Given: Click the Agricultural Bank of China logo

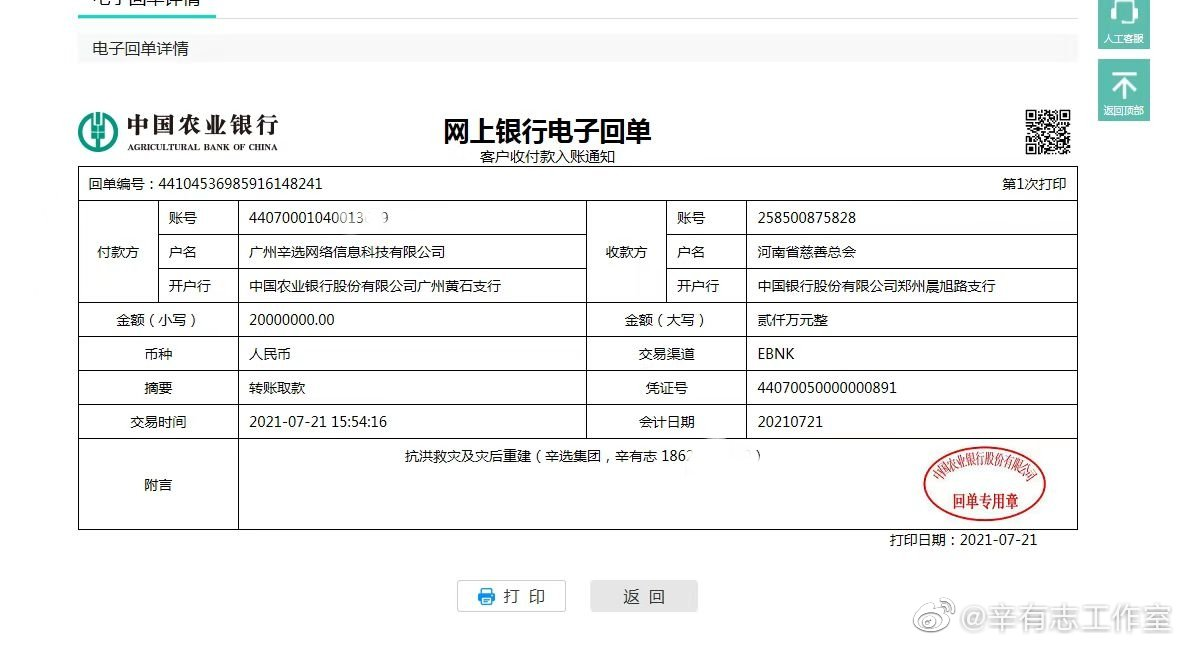Looking at the screenshot, I should (x=178, y=132).
